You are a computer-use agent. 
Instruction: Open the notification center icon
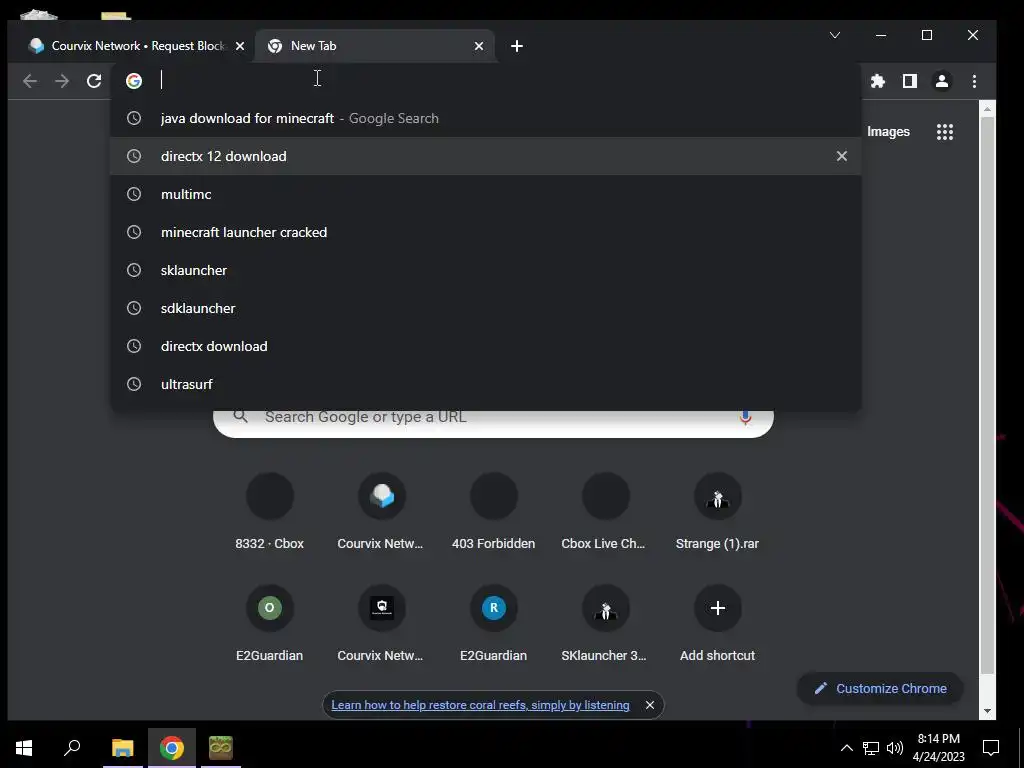point(991,748)
